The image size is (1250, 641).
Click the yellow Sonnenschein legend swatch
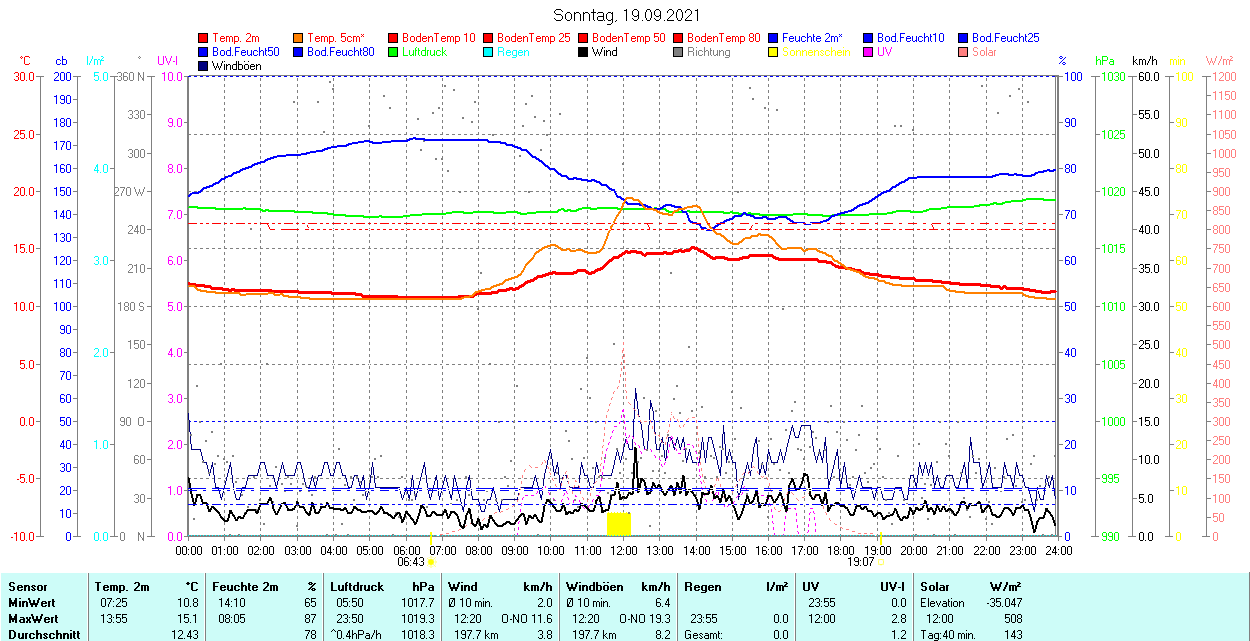[773, 52]
